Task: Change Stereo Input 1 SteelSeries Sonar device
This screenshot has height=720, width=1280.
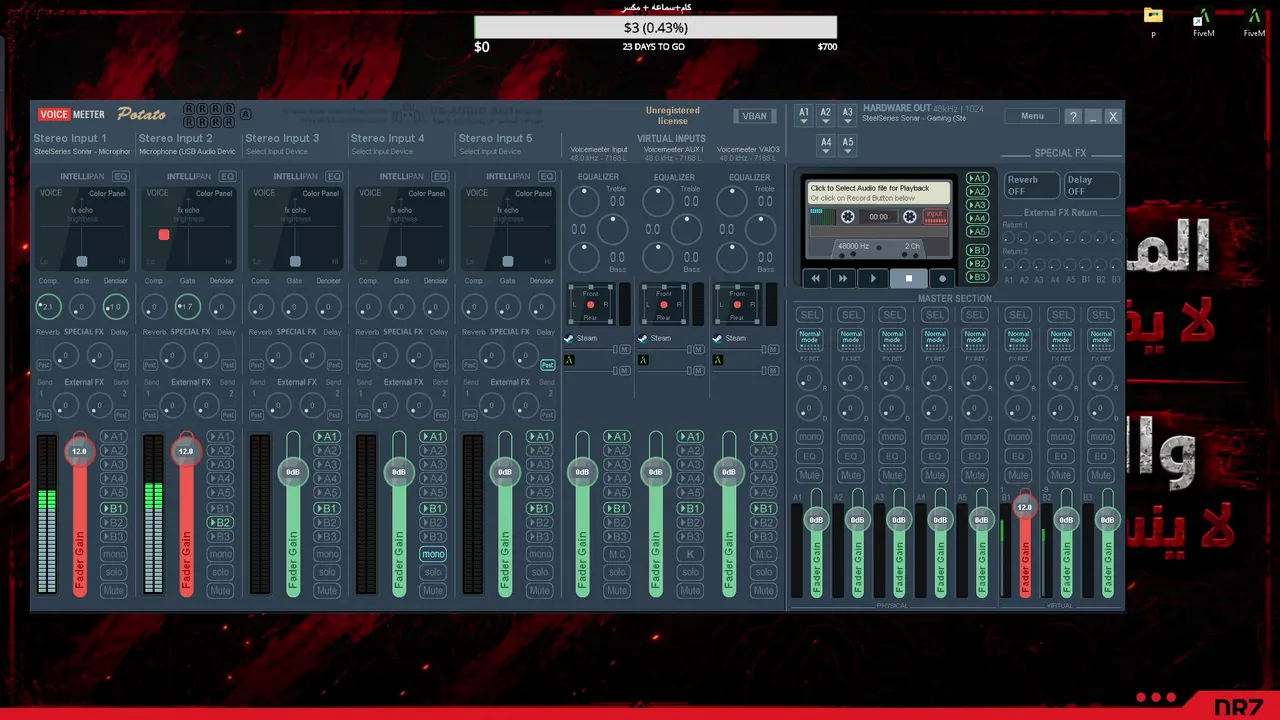Action: [82, 152]
